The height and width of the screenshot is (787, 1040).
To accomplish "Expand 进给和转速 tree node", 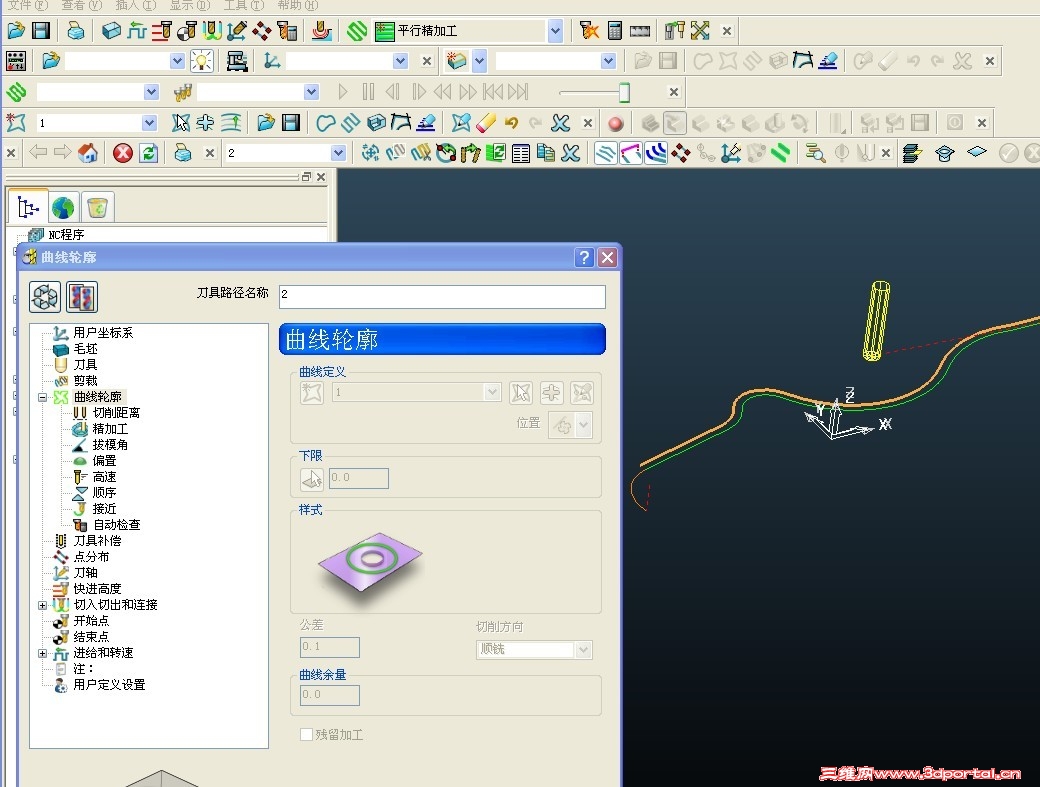I will click(42, 653).
